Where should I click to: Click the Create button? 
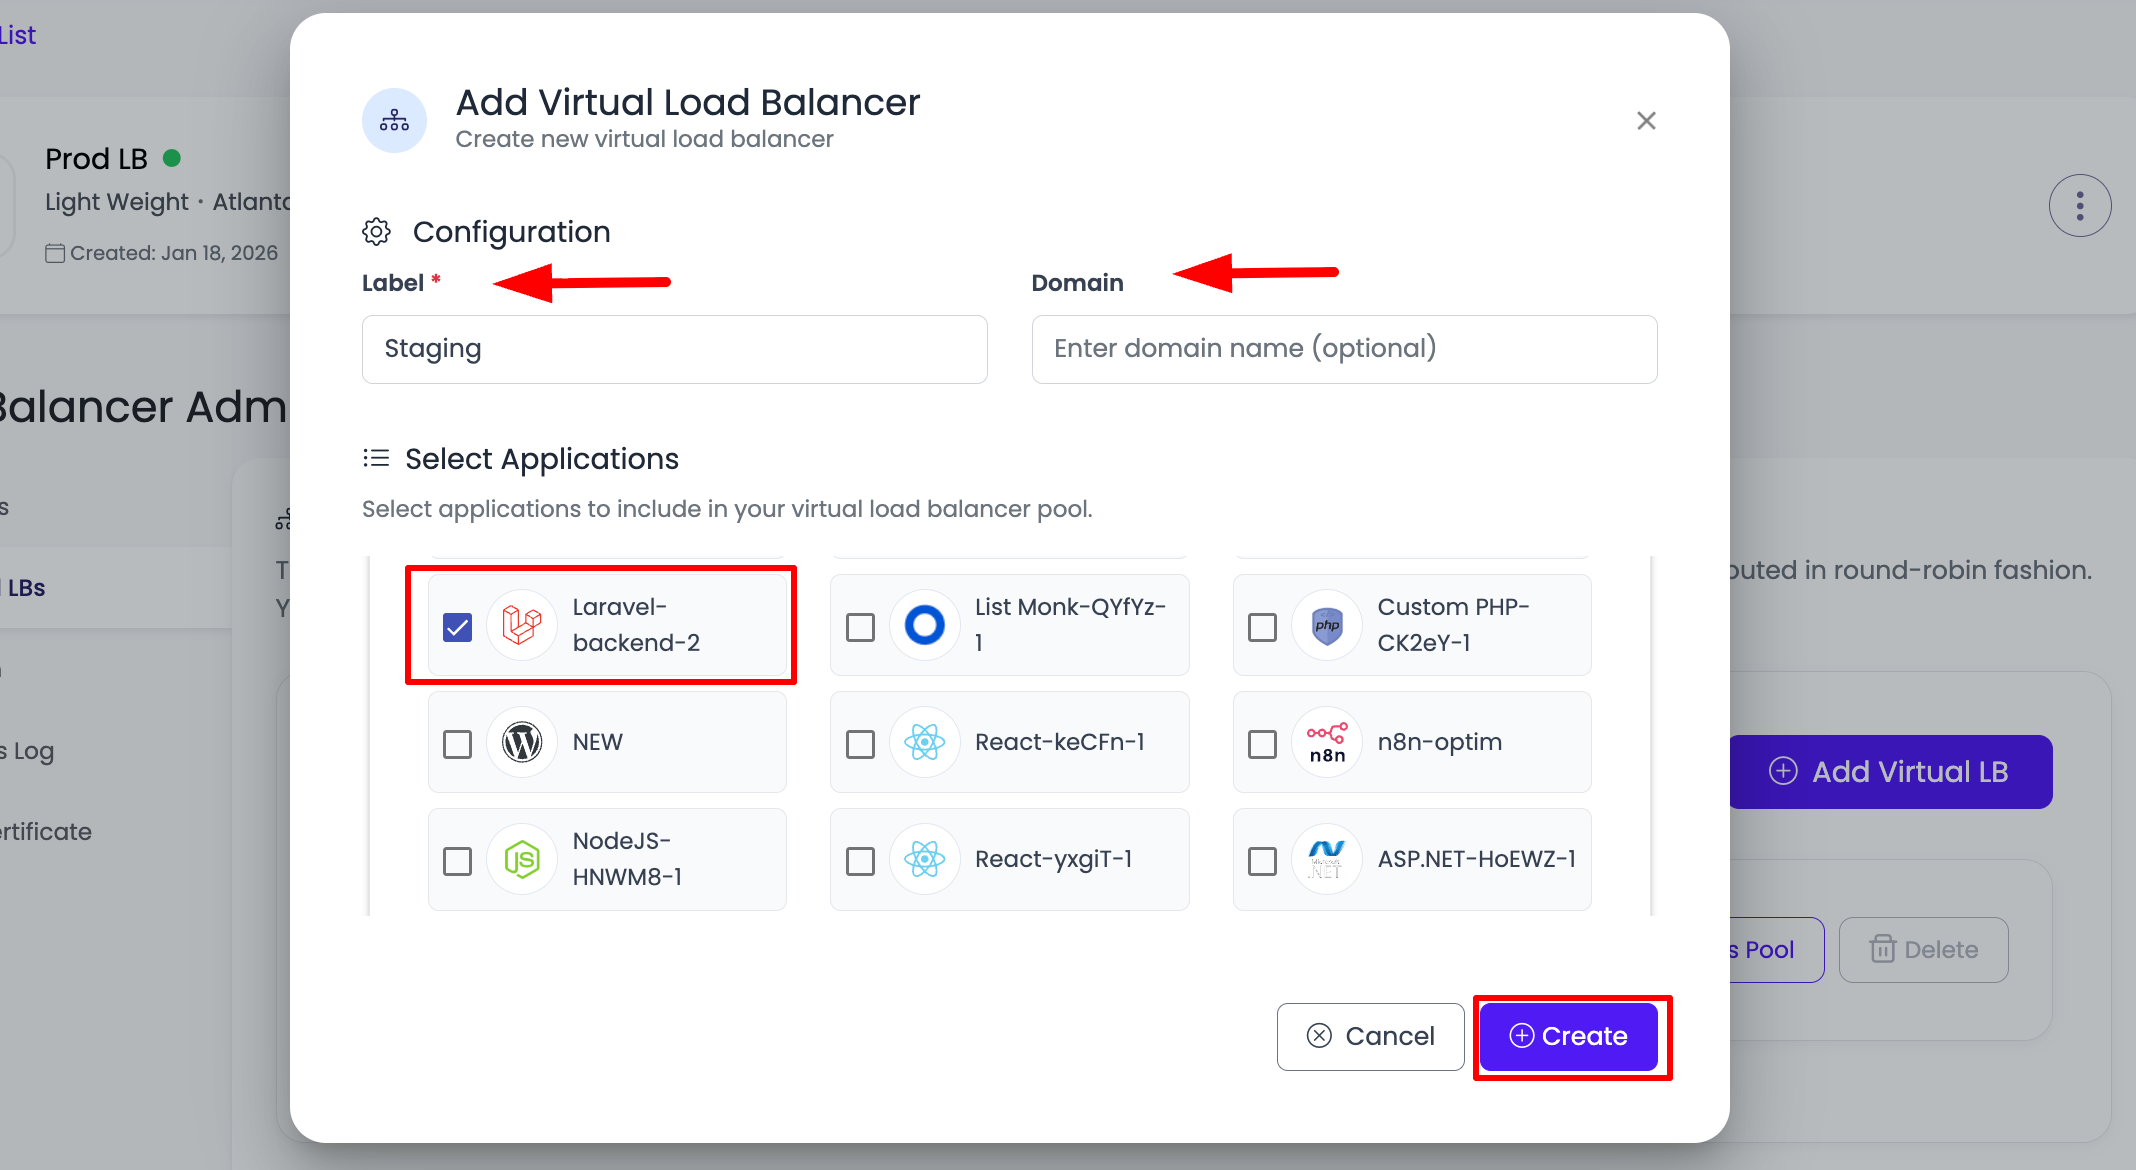(x=1568, y=1036)
